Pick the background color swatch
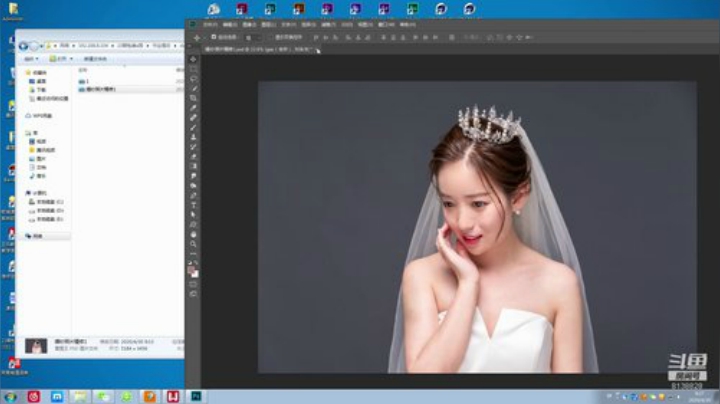 pos(196,274)
